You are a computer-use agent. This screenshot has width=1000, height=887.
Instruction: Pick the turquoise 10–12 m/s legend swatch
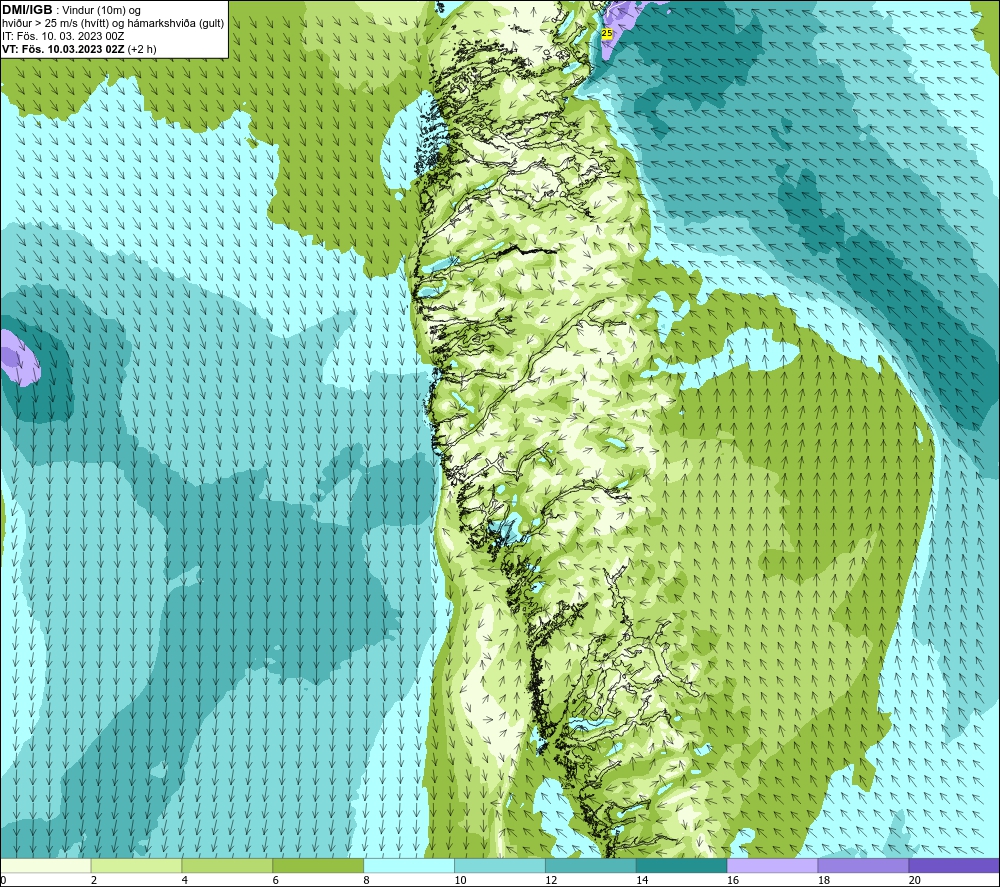tap(500, 865)
